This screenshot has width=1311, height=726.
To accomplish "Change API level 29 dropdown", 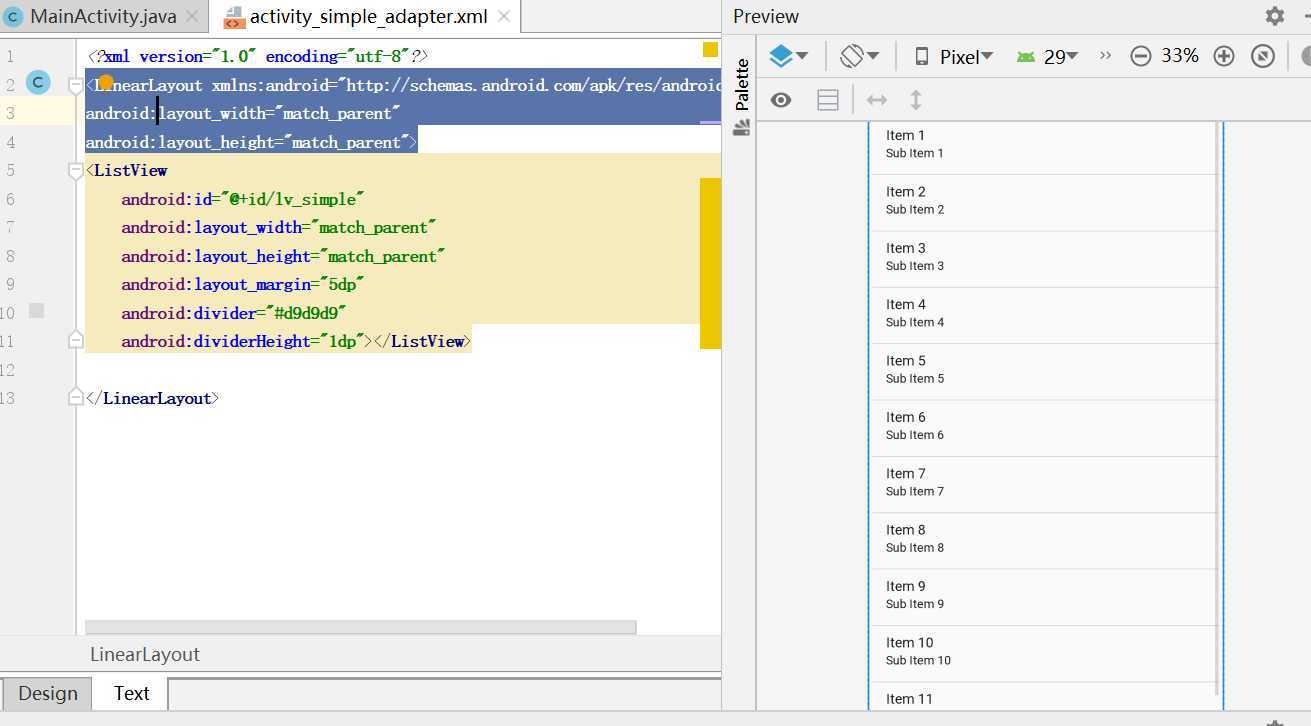I will pos(1047,57).
